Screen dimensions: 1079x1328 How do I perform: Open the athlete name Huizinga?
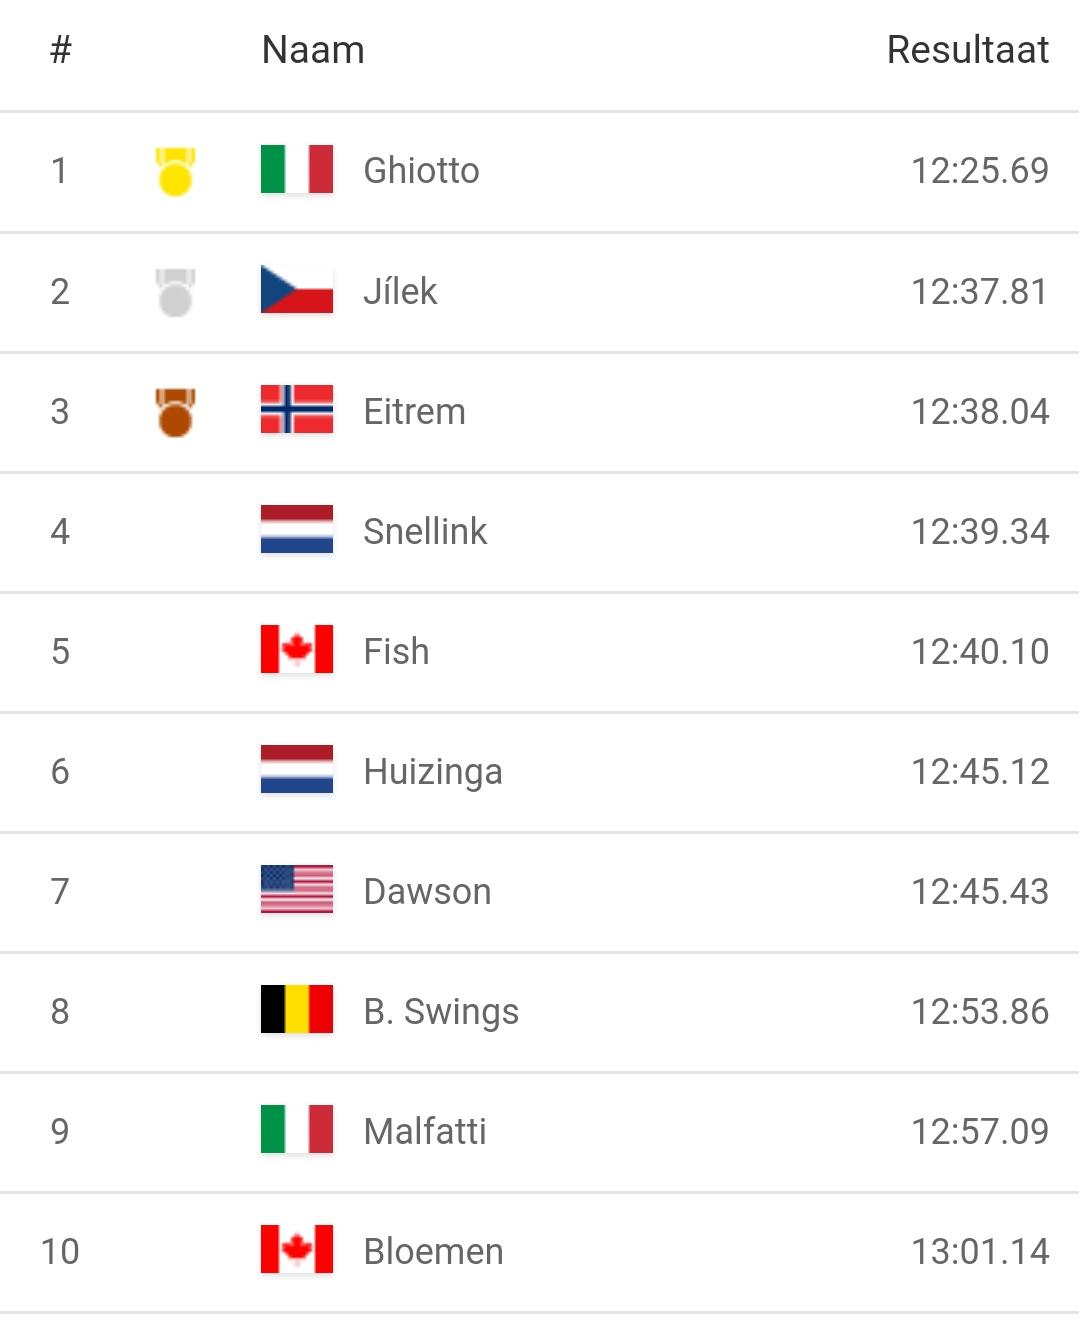432,772
